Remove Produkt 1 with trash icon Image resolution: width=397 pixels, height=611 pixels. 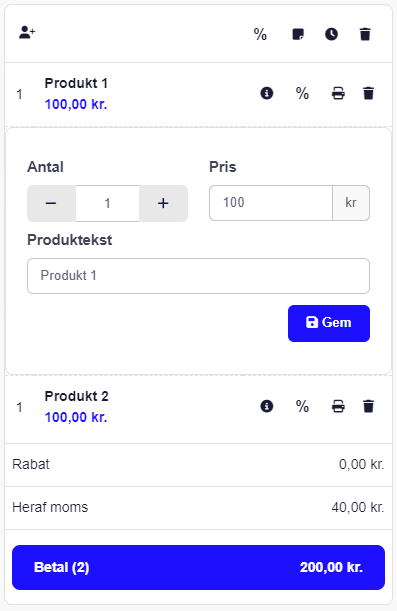click(x=369, y=94)
